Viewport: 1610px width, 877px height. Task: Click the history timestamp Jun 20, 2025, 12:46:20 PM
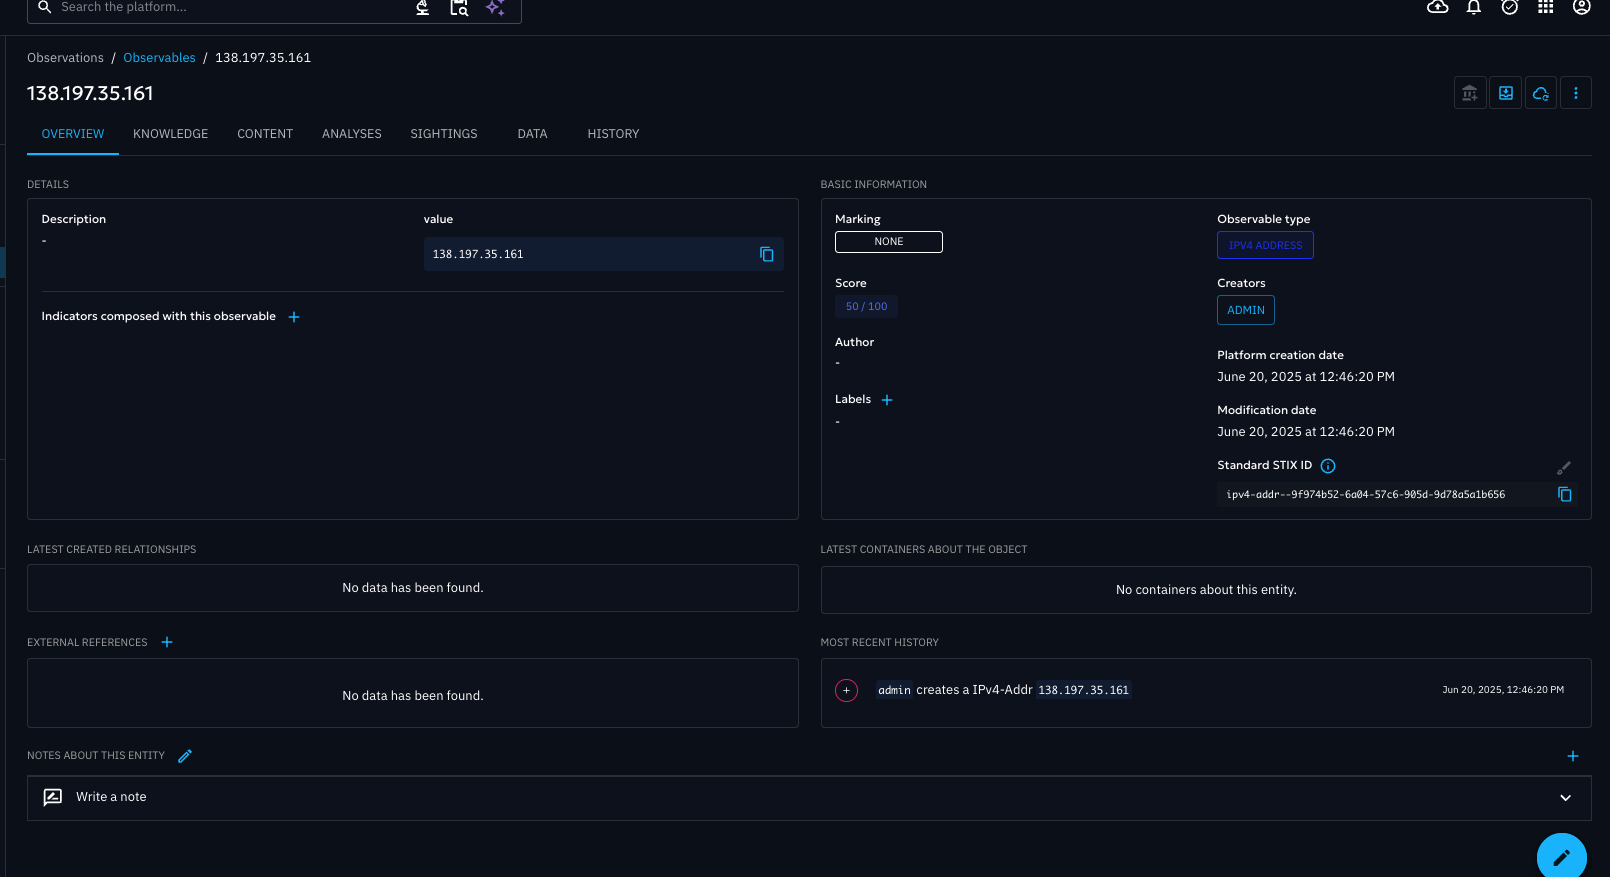click(1503, 690)
